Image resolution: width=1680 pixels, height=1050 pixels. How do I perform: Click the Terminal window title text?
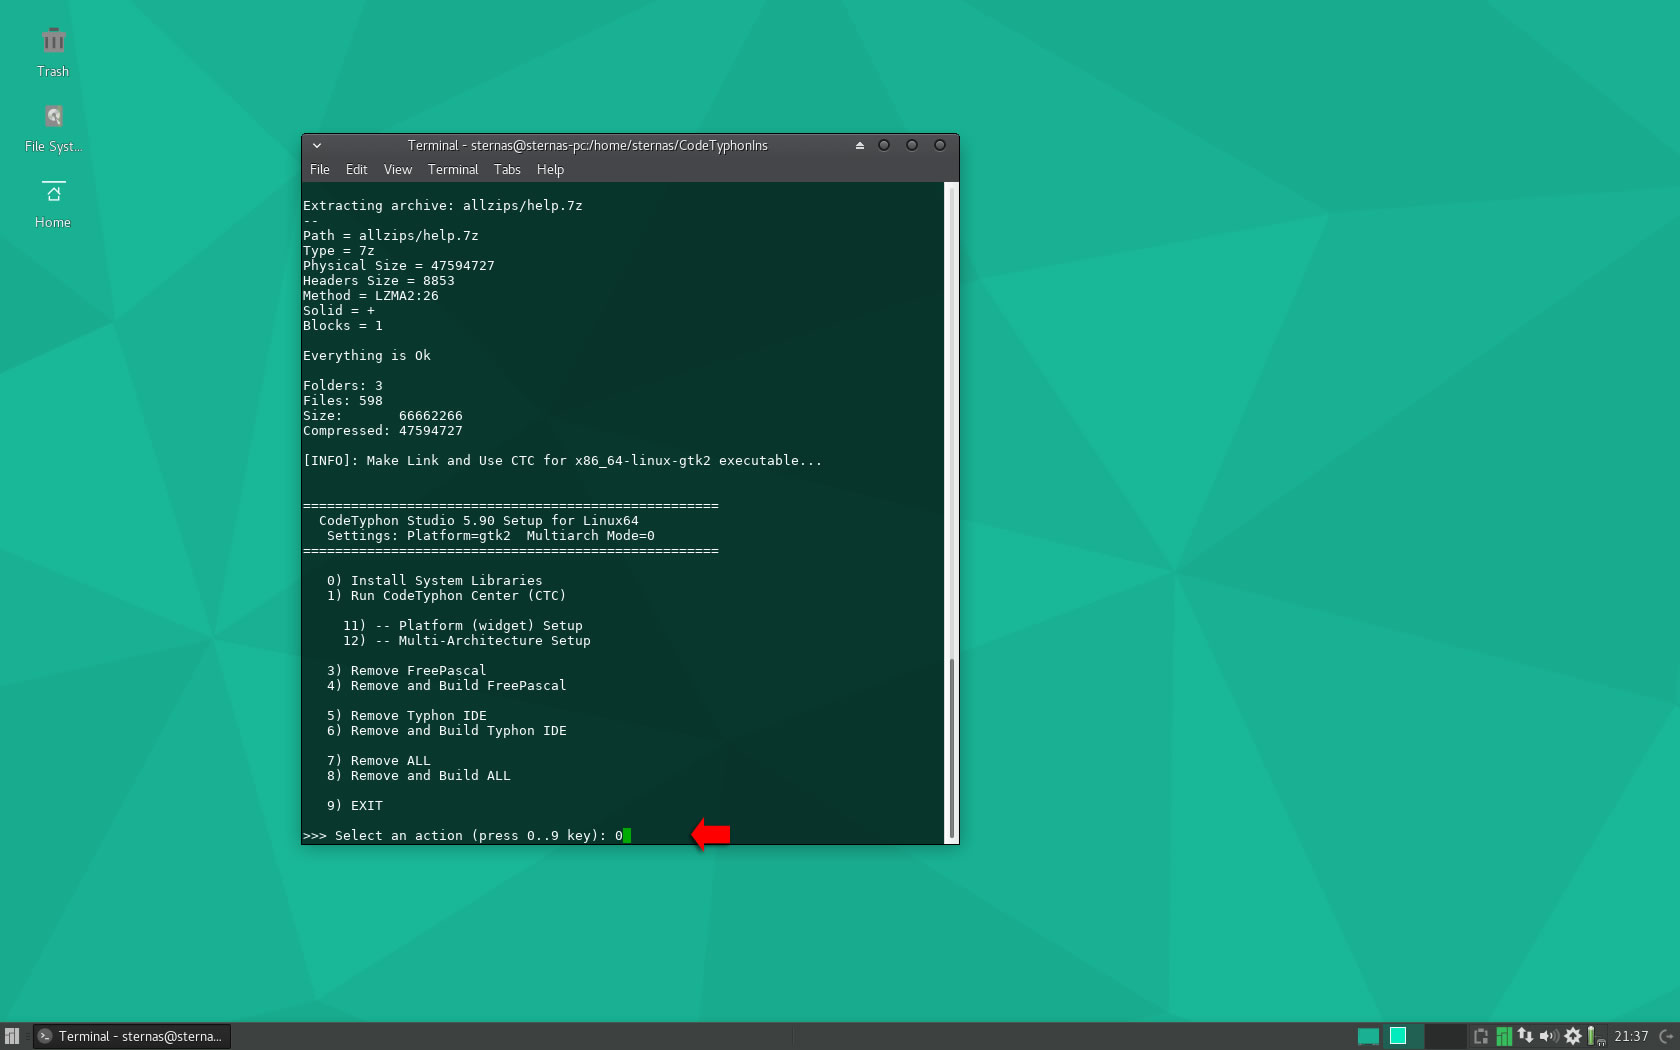click(588, 145)
